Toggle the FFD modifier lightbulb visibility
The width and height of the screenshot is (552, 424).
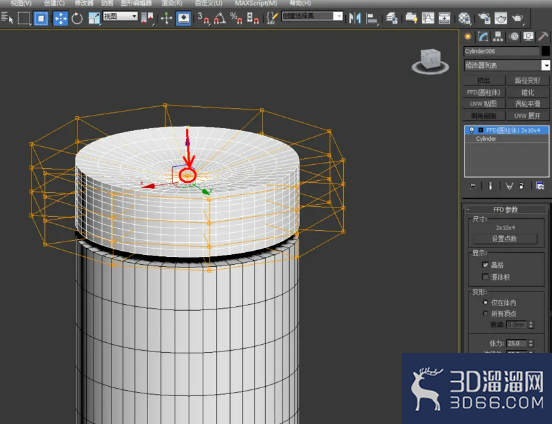coord(472,130)
